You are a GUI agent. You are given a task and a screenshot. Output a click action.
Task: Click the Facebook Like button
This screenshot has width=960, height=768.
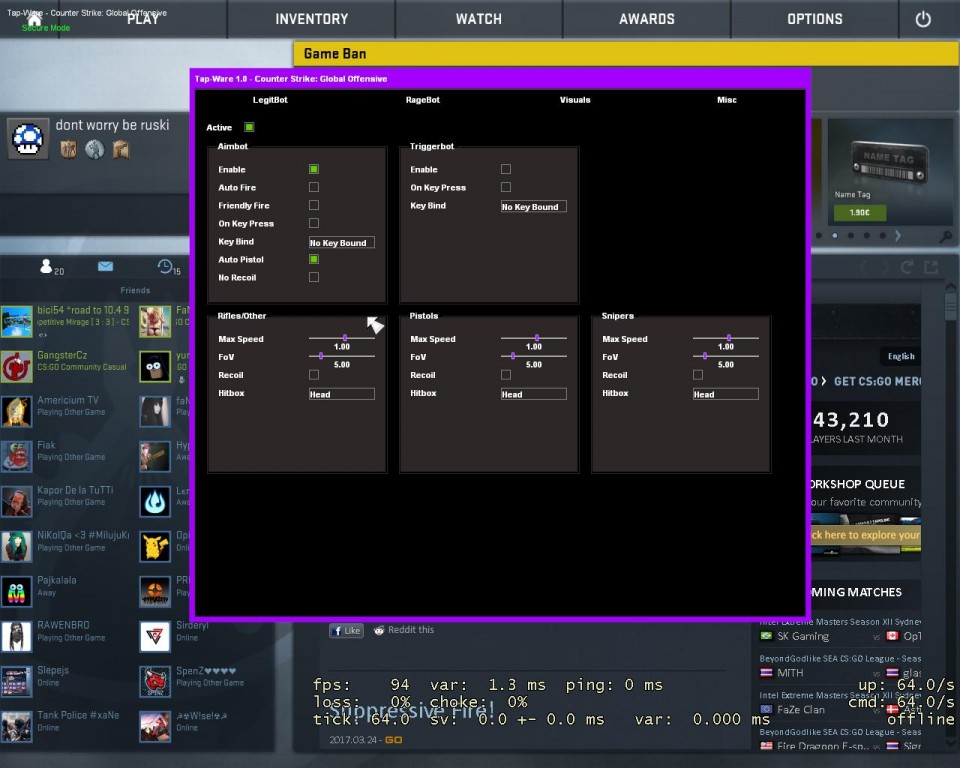[347, 630]
